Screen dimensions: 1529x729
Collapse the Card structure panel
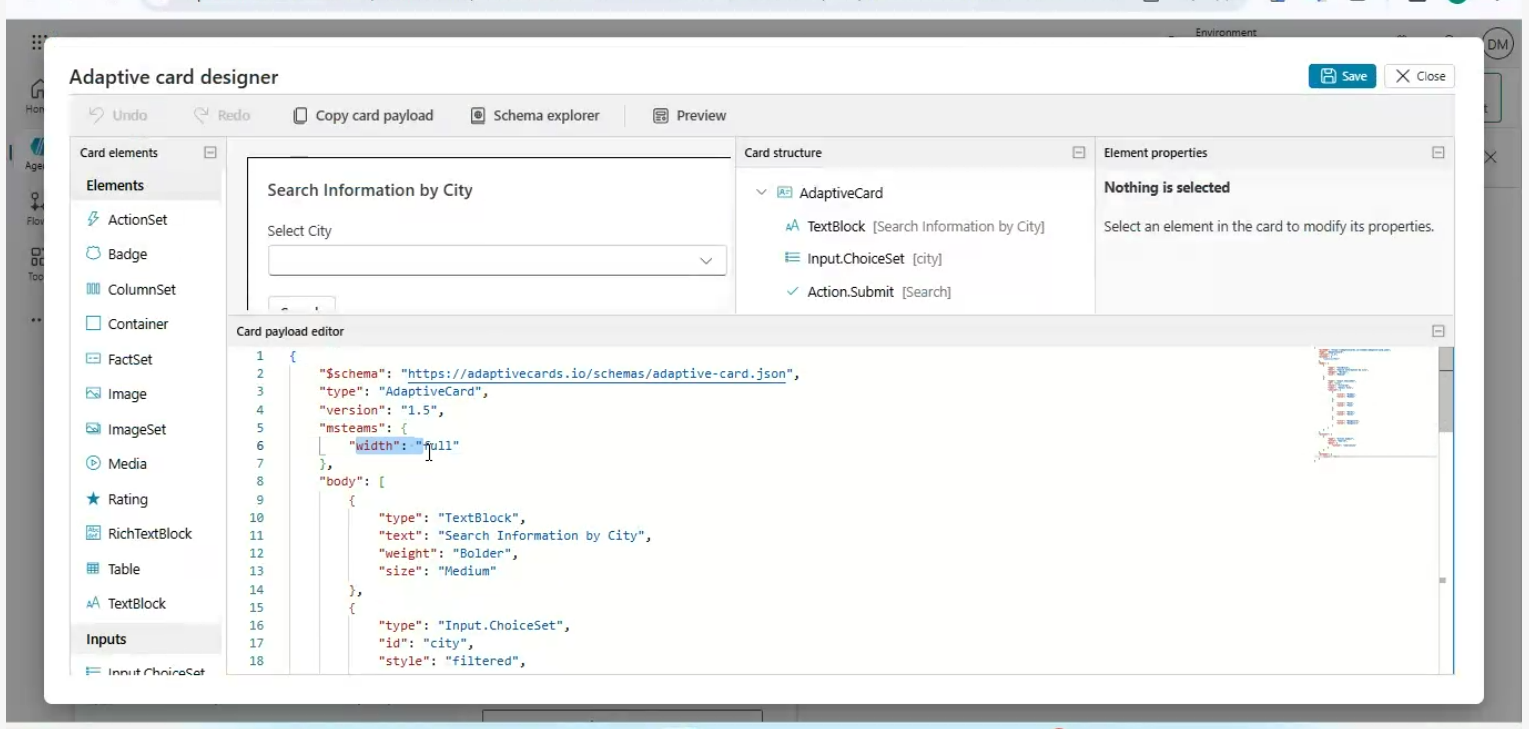tap(1078, 153)
